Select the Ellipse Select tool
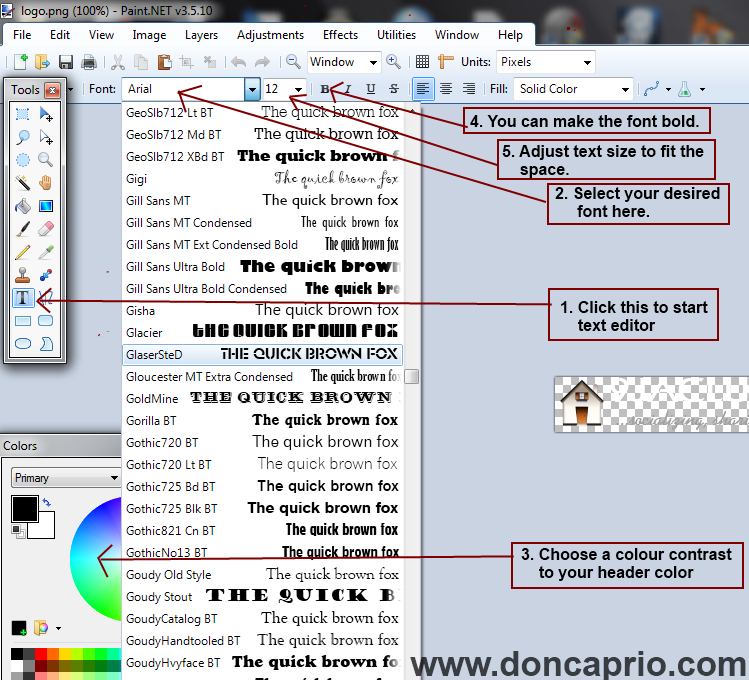The image size is (749, 680). [22, 159]
